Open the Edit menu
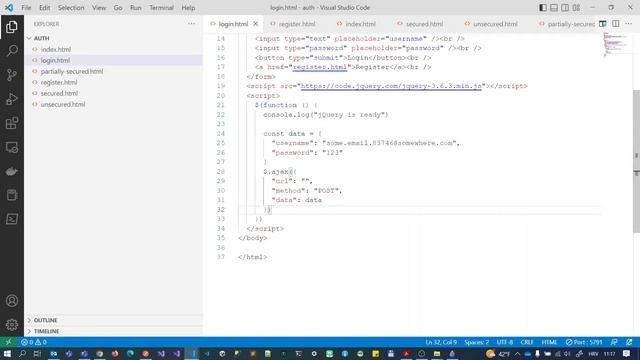The width and height of the screenshot is (640, 360). coord(44,8)
